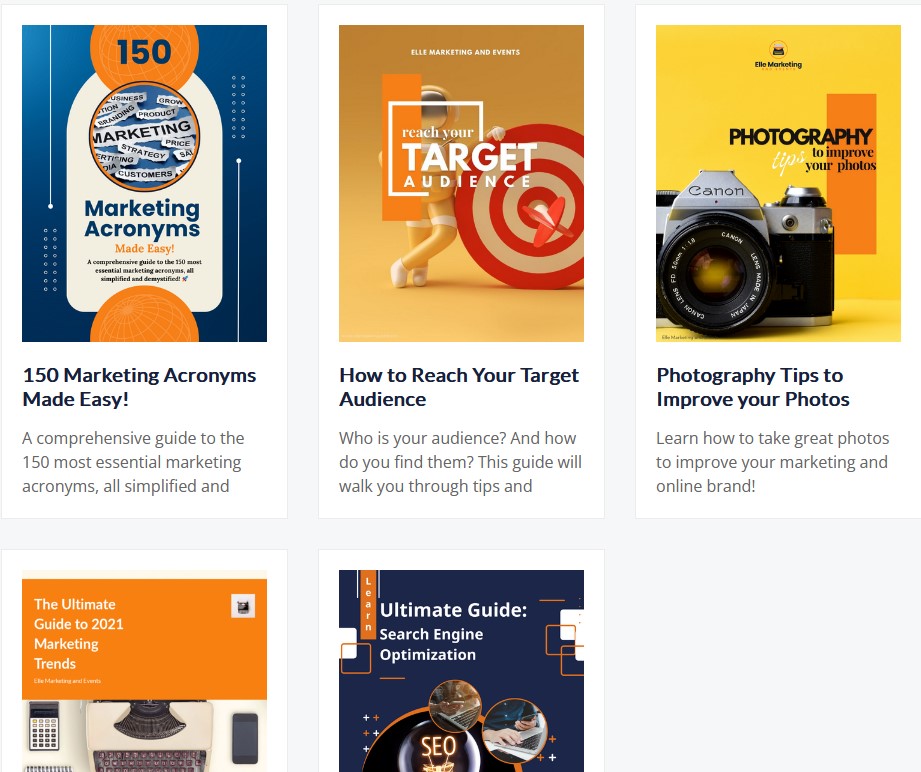The height and width of the screenshot is (772, 921).
Task: Select the acronyms guide description text
Action: coord(133,462)
